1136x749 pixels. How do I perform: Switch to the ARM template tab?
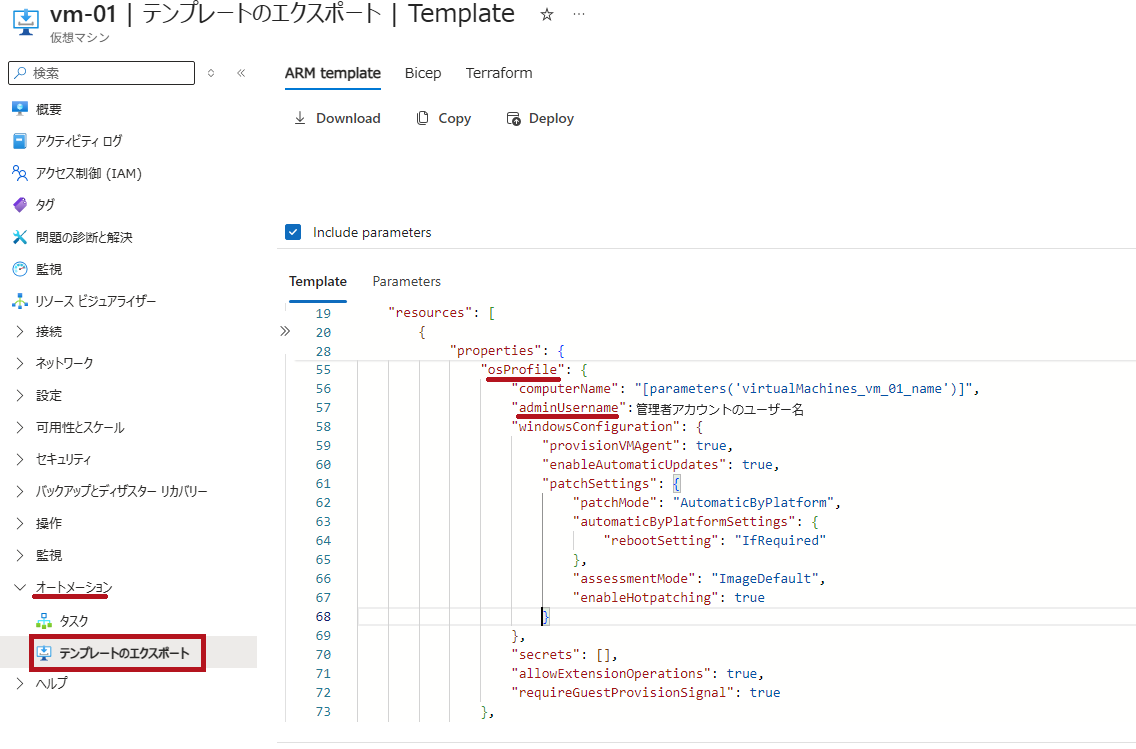click(333, 73)
